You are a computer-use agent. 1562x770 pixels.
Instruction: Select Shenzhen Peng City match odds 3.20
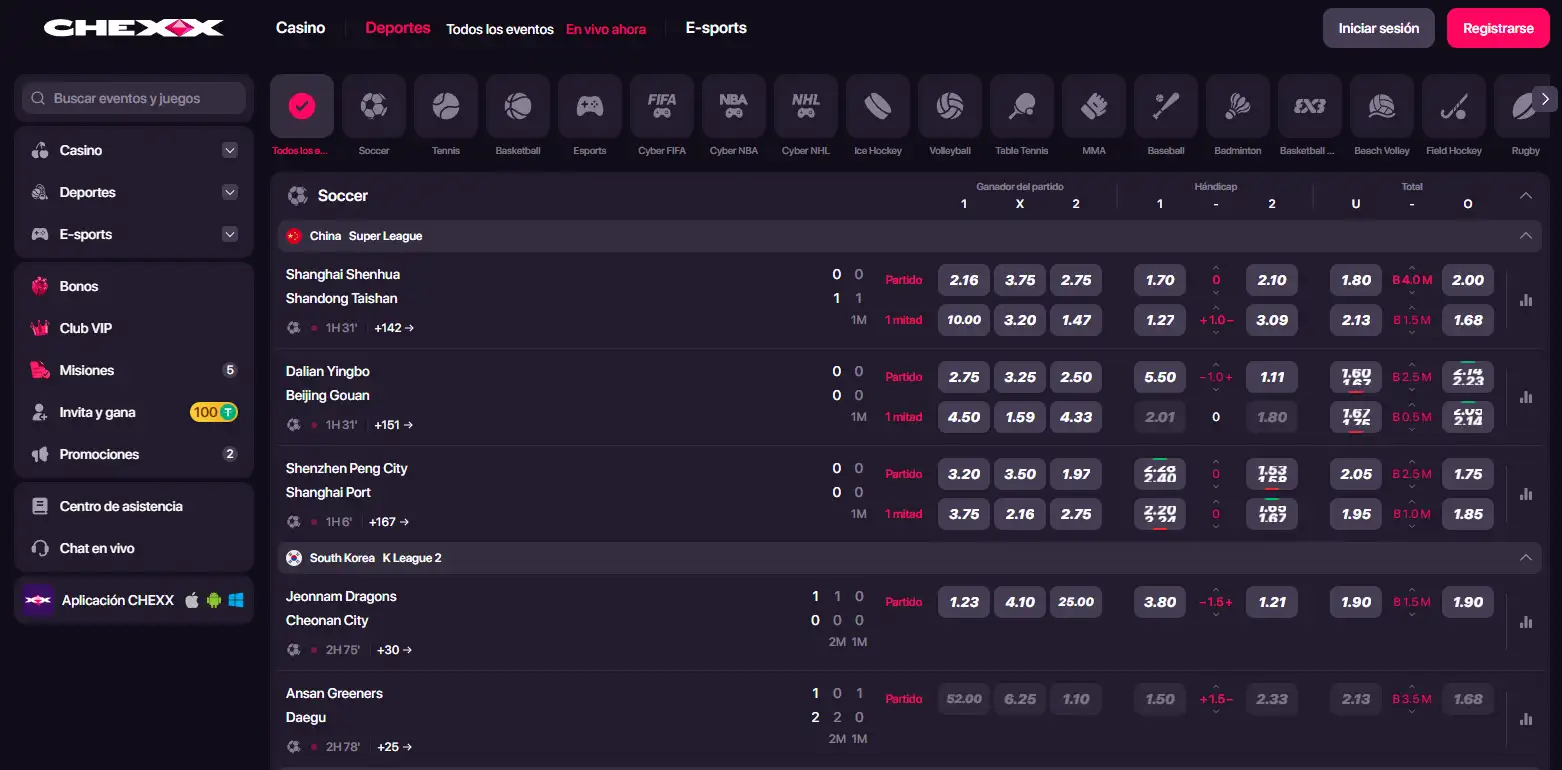click(964, 474)
